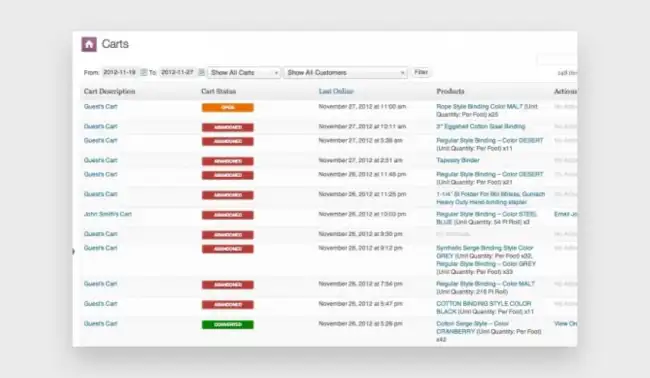Click ABANDONED badge on Tapestry Binder row
The height and width of the screenshot is (378, 650).
click(x=228, y=161)
